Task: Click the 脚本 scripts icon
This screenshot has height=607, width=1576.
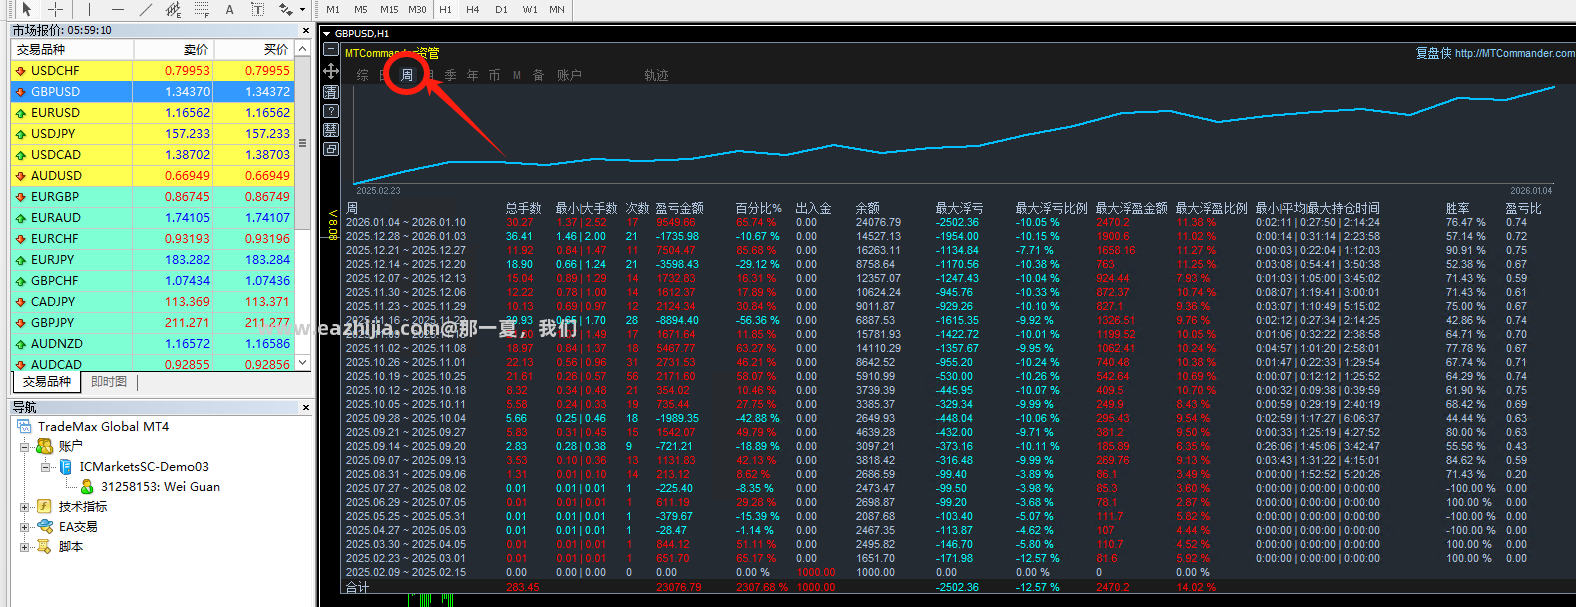Action: [44, 547]
